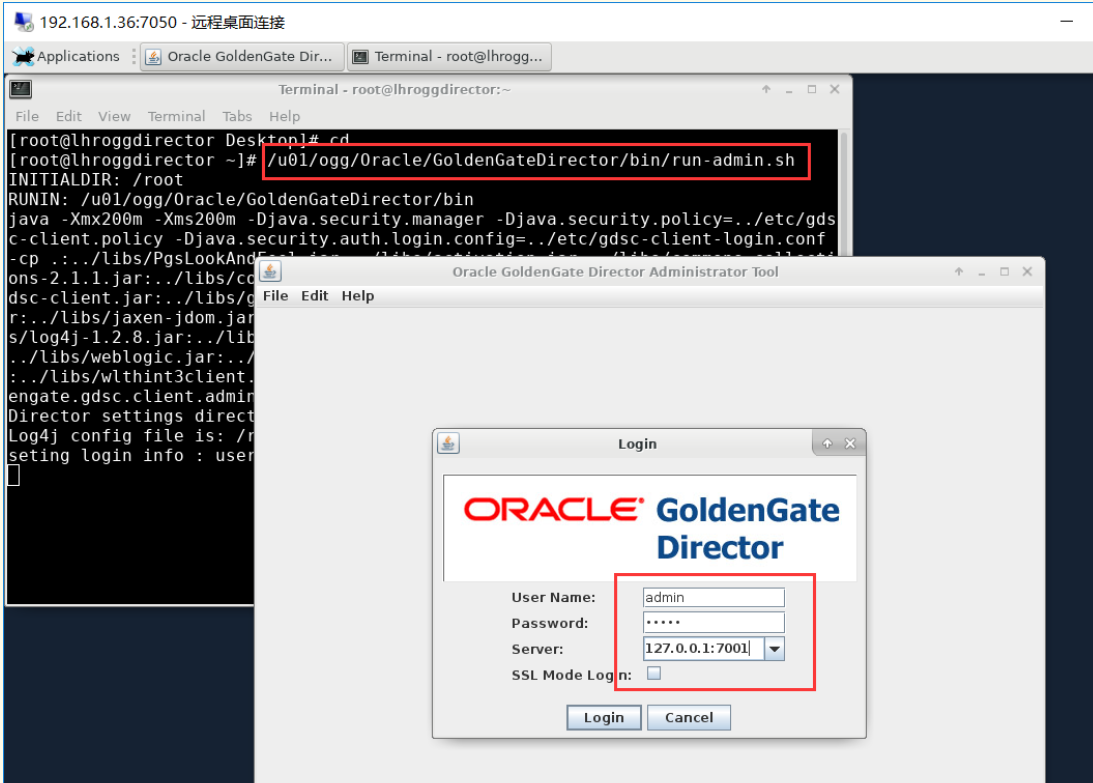Close the Terminal window
Screen dimensions: 1093x783
834,89
